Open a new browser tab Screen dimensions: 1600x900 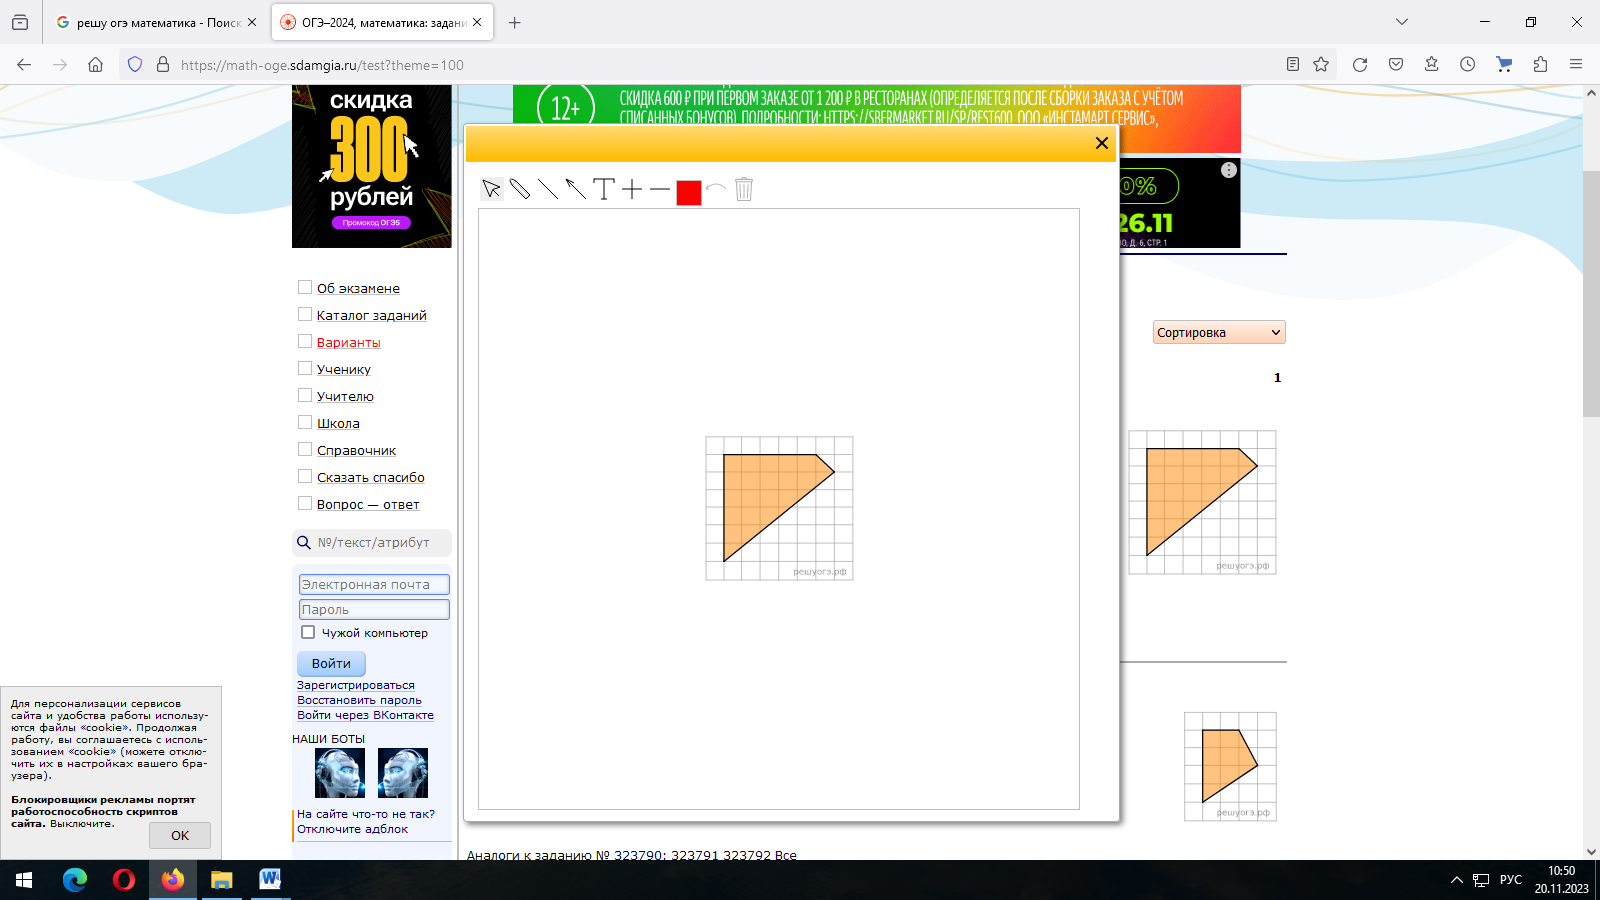pyautogui.click(x=514, y=22)
